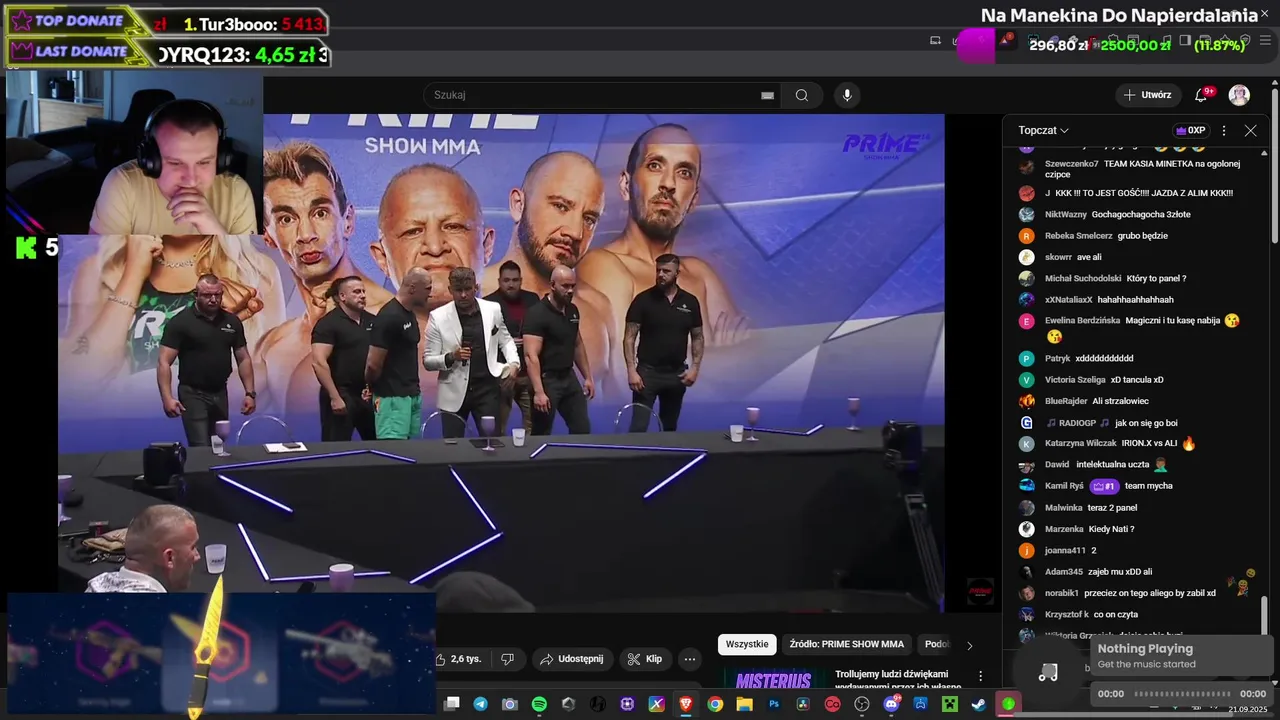Like the video showing 2,6 tys.

pyautogui.click(x=460, y=659)
